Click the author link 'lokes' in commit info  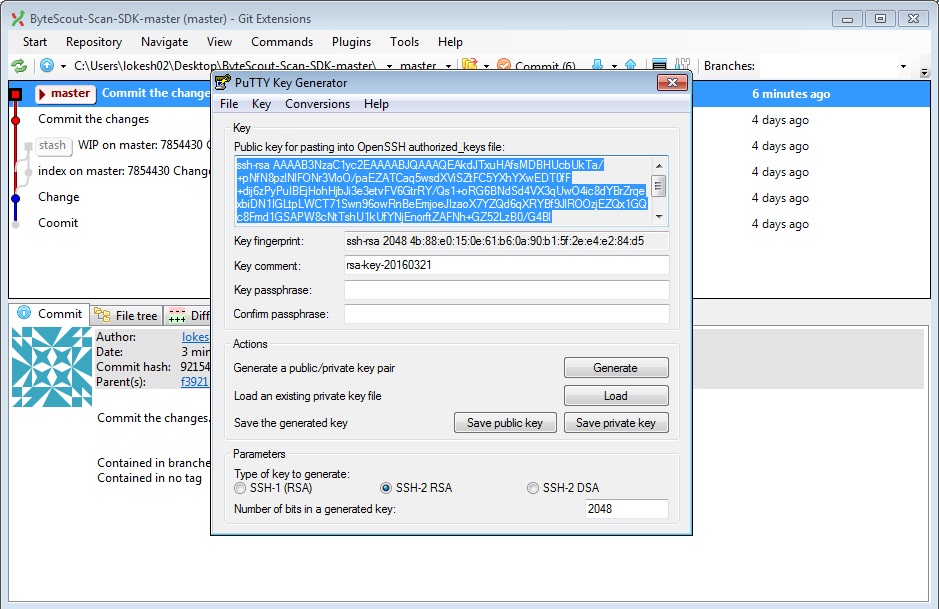(195, 337)
